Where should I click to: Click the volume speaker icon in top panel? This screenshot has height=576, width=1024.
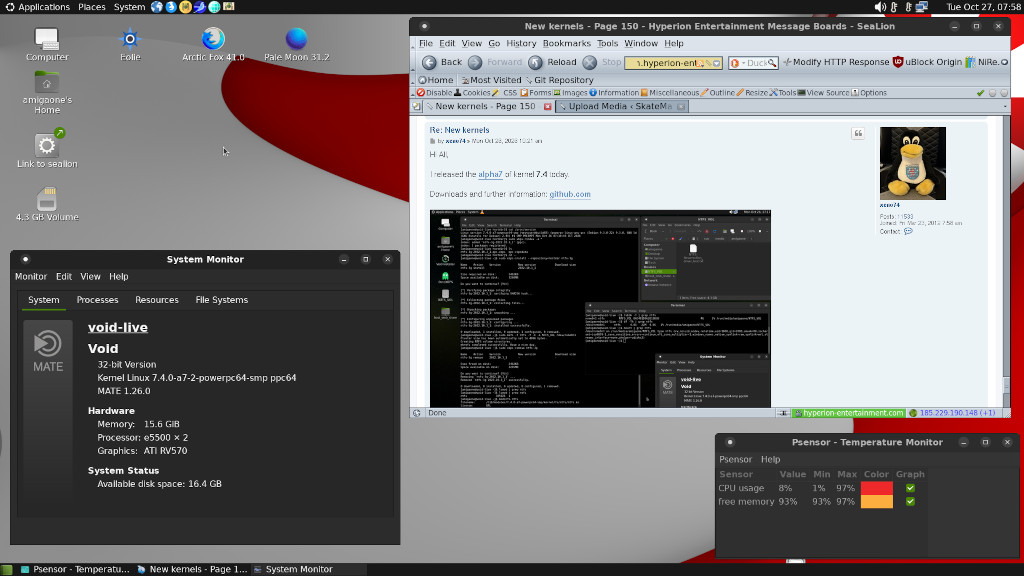coord(880,7)
